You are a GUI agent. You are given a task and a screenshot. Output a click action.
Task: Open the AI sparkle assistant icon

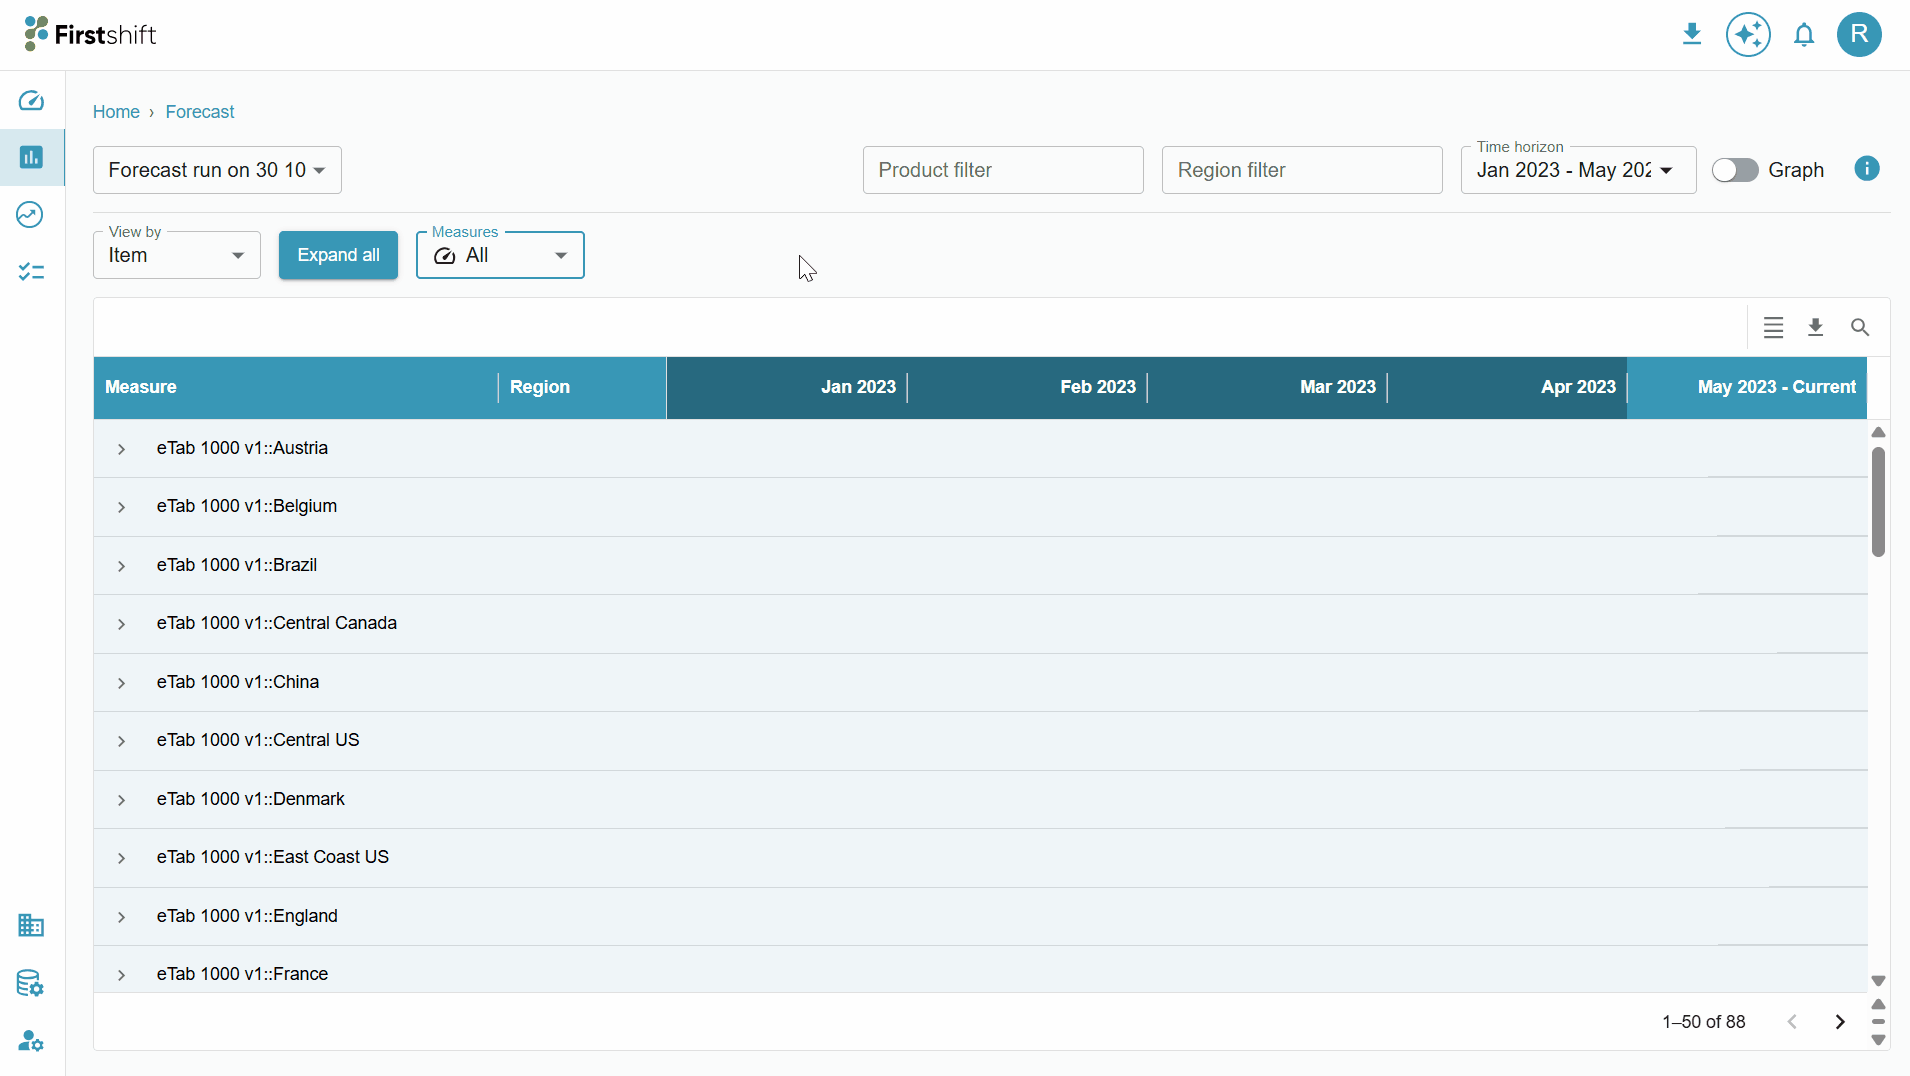click(x=1748, y=35)
